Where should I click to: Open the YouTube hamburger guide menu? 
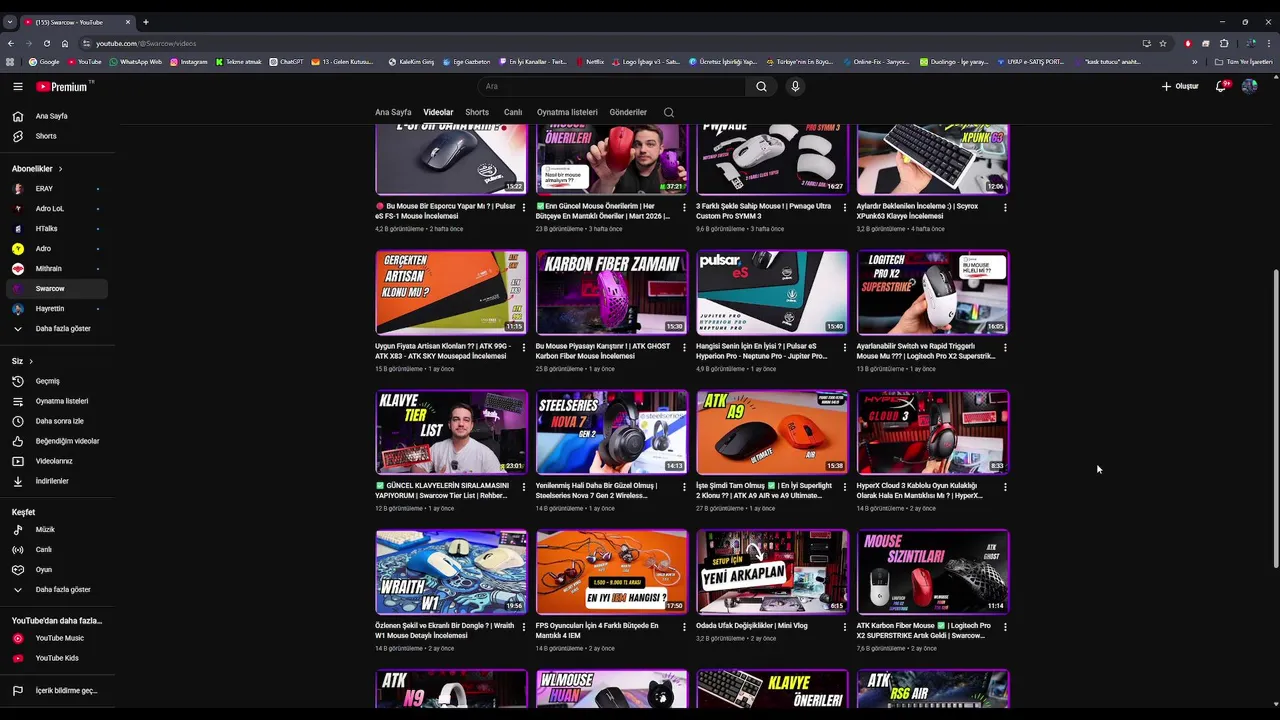17,86
